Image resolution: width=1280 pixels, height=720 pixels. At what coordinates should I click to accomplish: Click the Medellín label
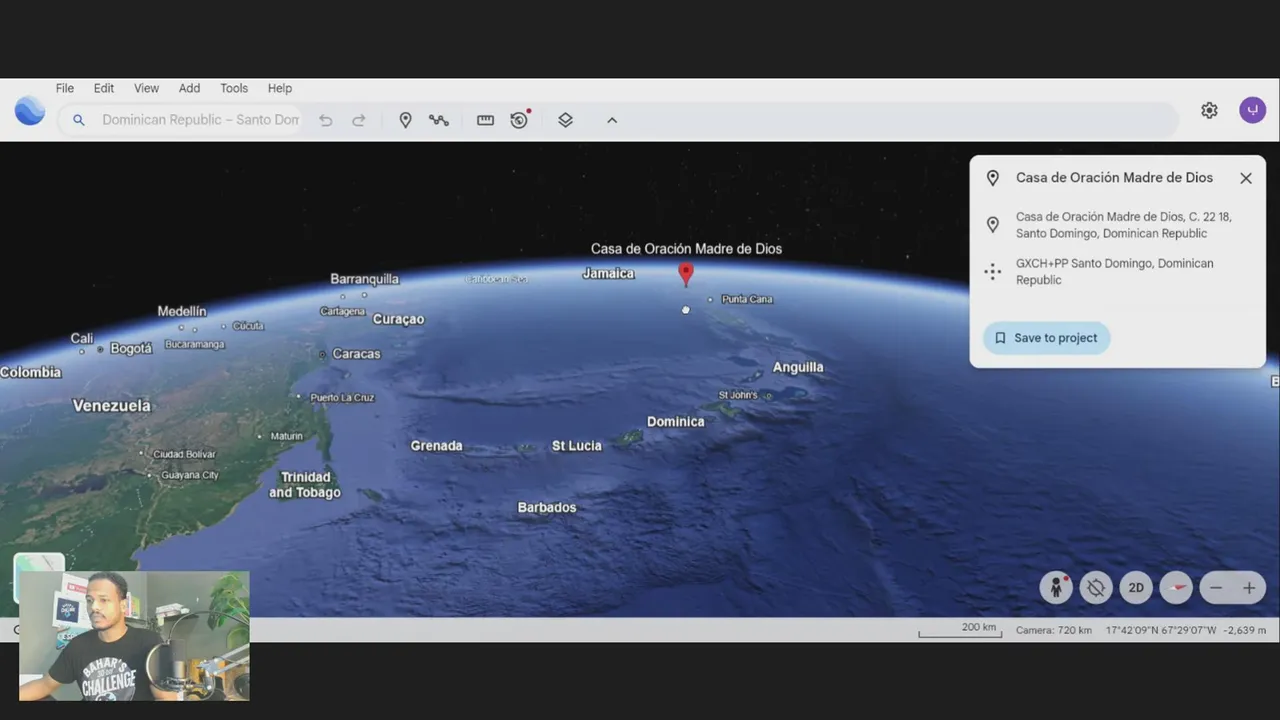[182, 311]
